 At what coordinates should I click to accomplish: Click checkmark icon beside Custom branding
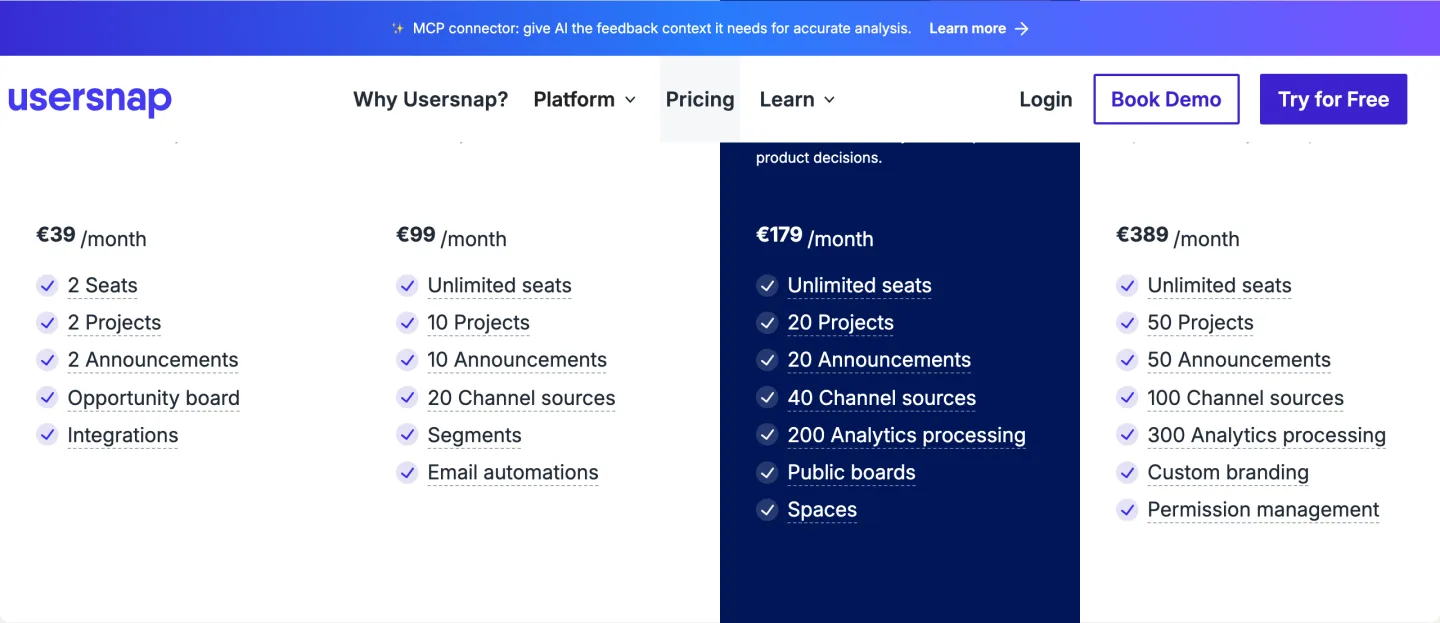coord(1127,473)
